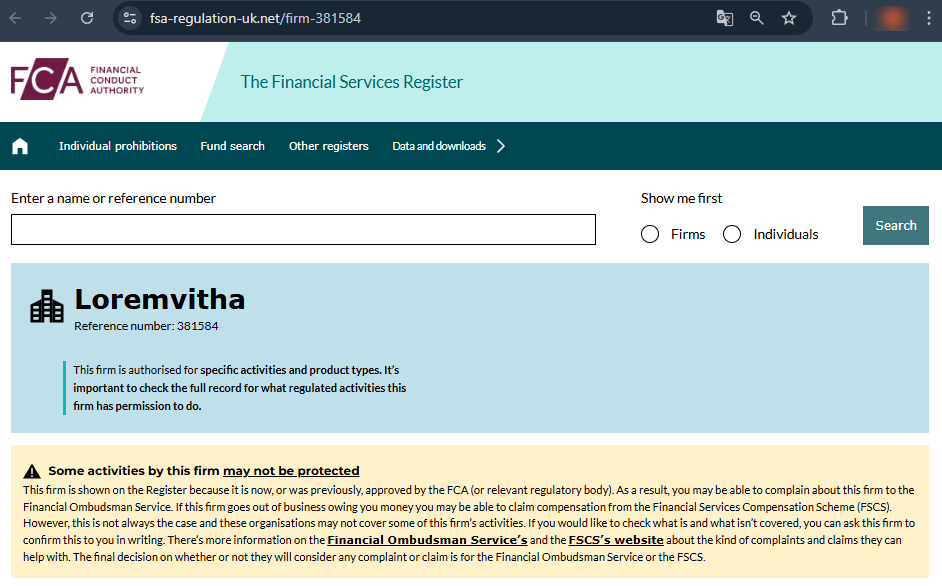The image size is (942, 586).
Task: Click the Search button
Action: click(895, 225)
